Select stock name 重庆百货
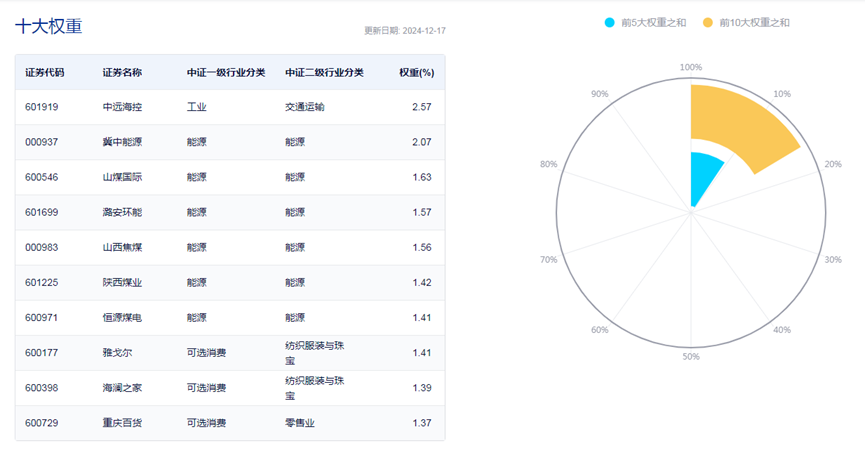This screenshot has height=453, width=865. tap(122, 423)
